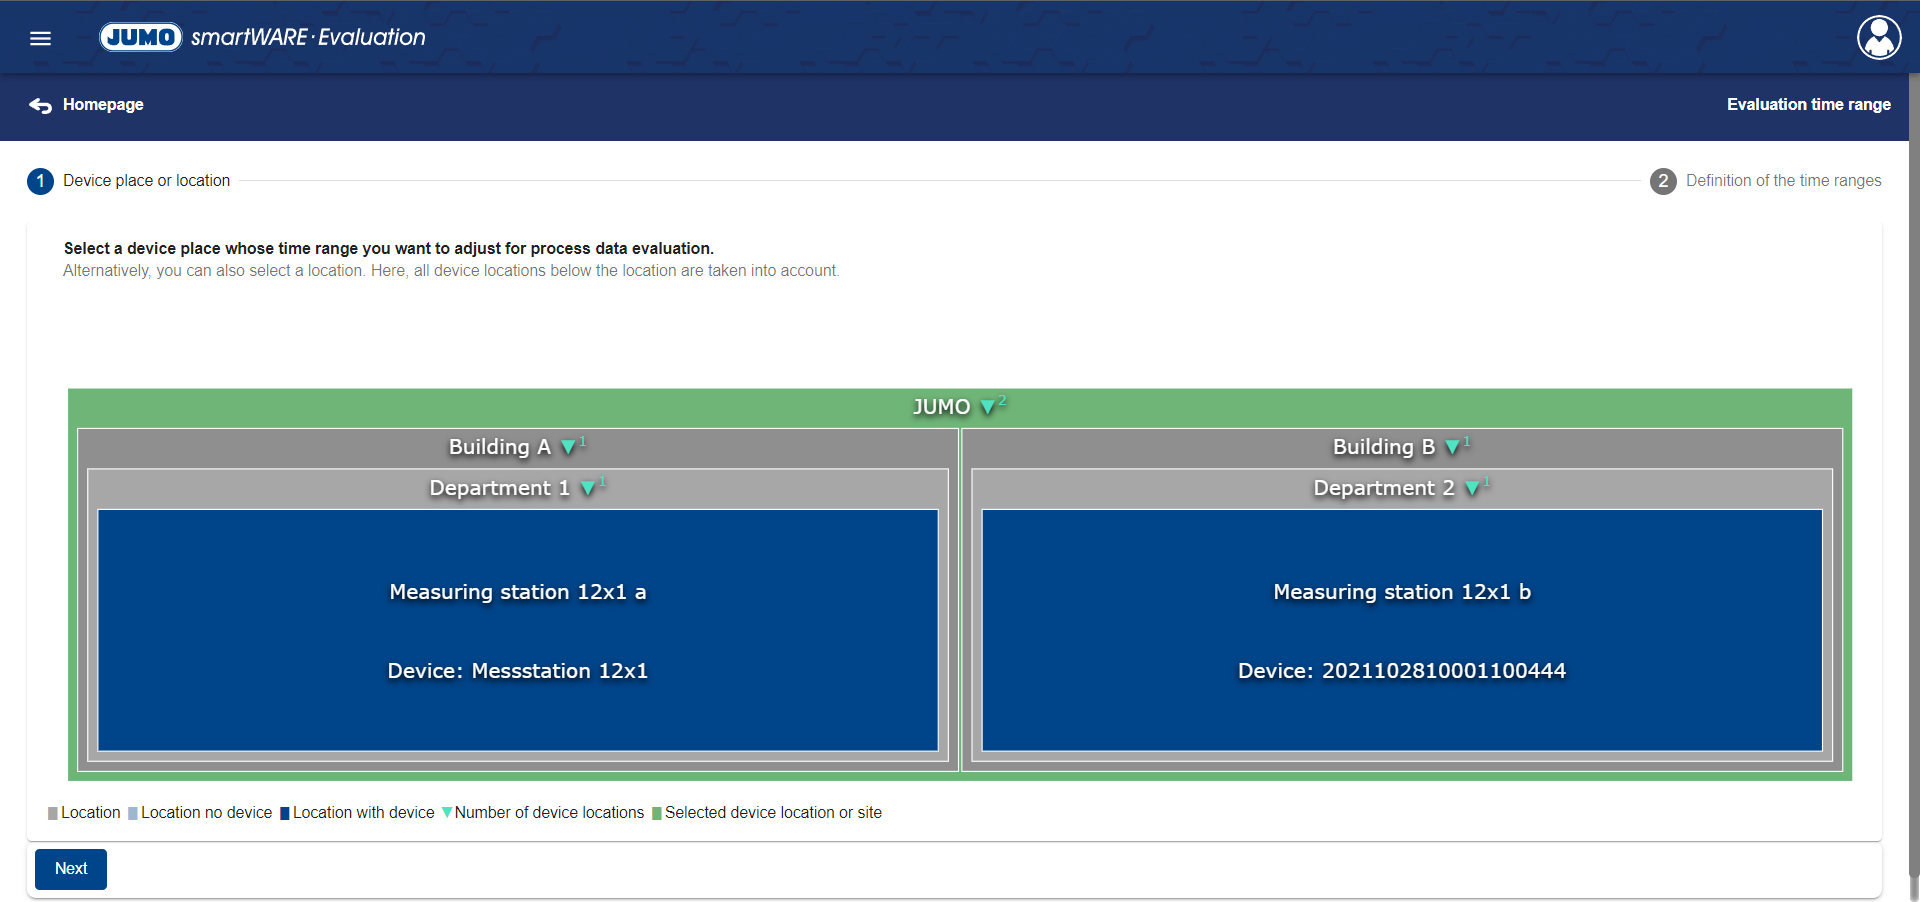Click the triangle icon next to Building A
Screen dimensions: 1920x902
tap(568, 447)
